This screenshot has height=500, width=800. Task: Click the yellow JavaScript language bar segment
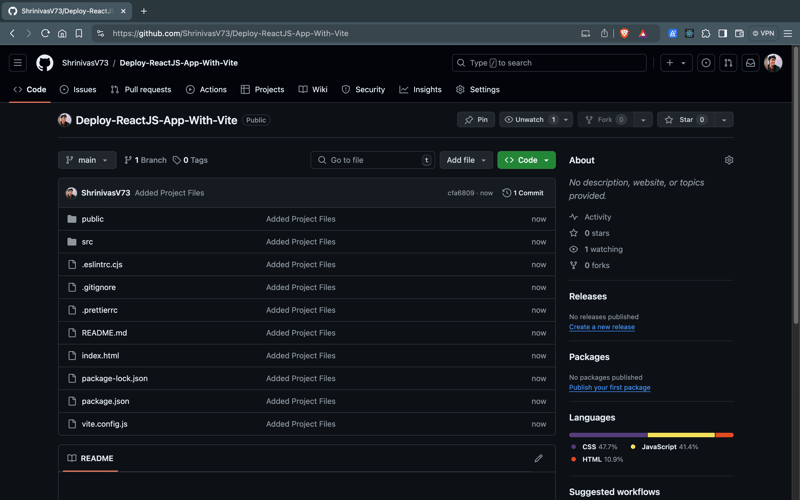[x=681, y=435]
